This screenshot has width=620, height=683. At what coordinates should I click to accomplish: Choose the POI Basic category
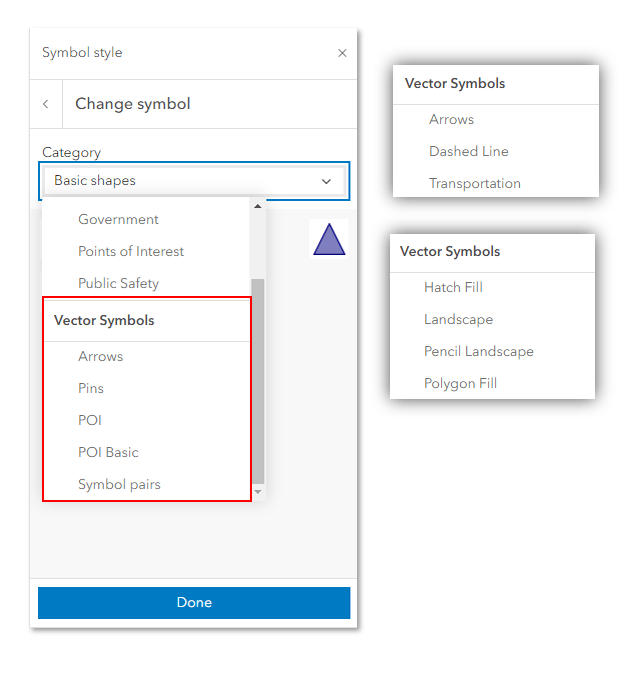click(108, 452)
